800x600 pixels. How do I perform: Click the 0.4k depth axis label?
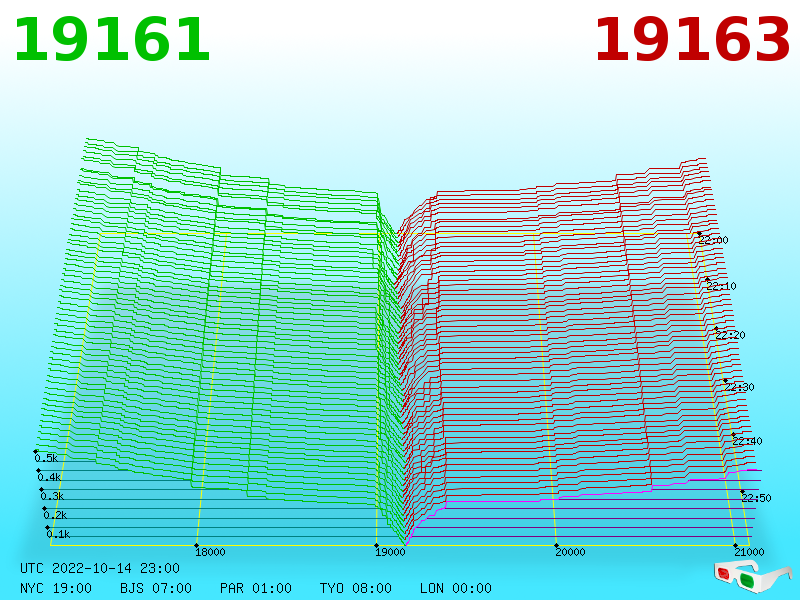coord(49,478)
